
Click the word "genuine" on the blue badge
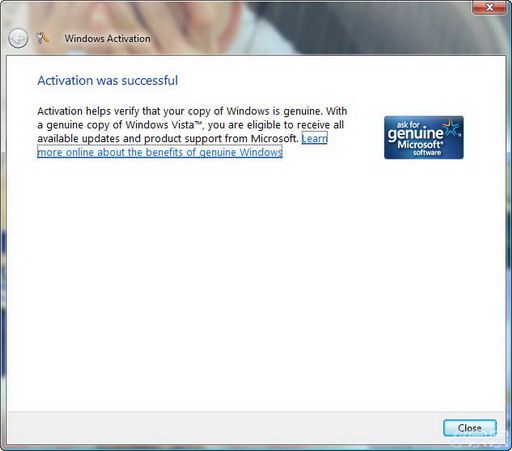[x=415, y=133]
